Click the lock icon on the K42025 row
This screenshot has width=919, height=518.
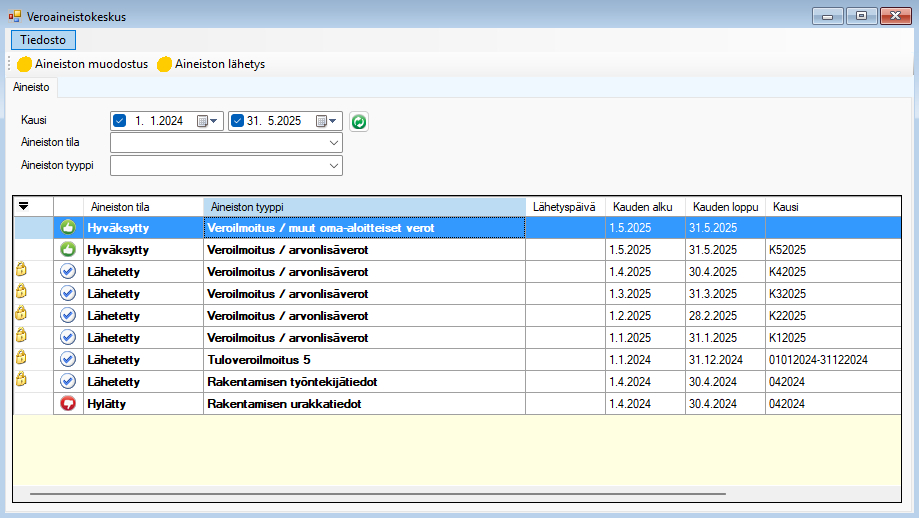tap(20, 269)
